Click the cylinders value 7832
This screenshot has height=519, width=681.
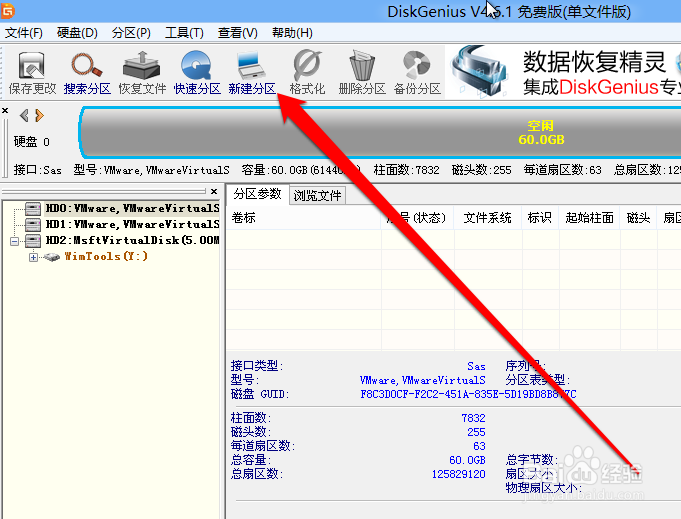(473, 418)
